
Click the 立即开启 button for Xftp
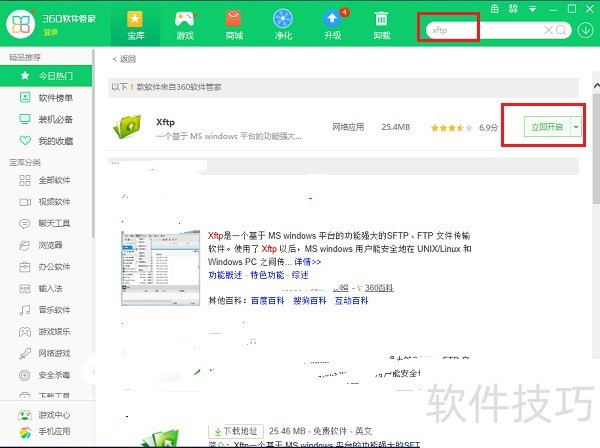547,127
